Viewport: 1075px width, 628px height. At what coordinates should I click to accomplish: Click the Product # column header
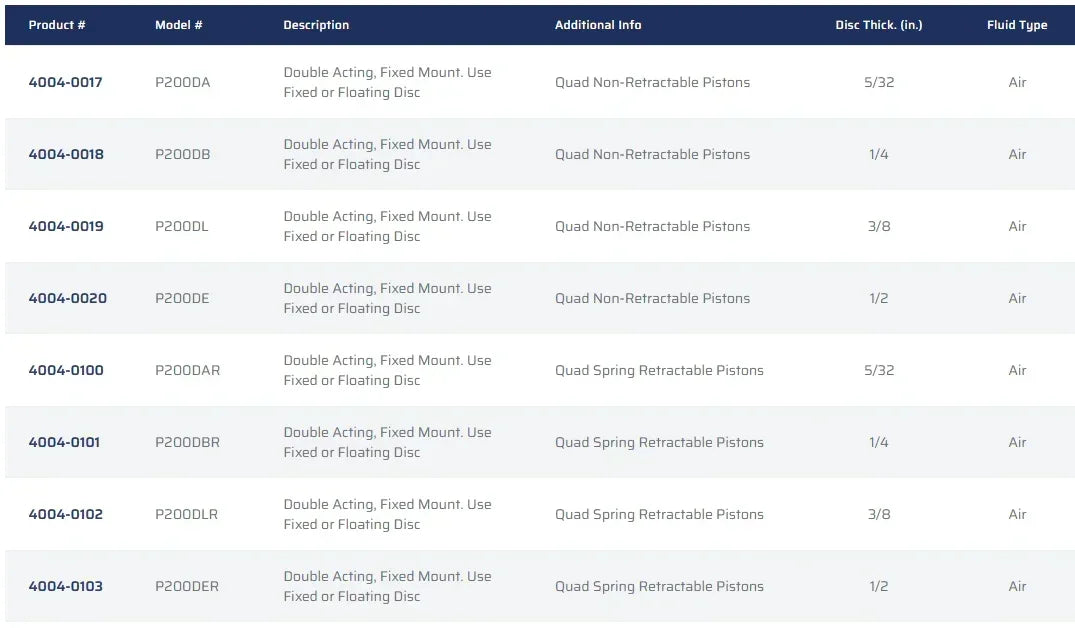pos(57,25)
